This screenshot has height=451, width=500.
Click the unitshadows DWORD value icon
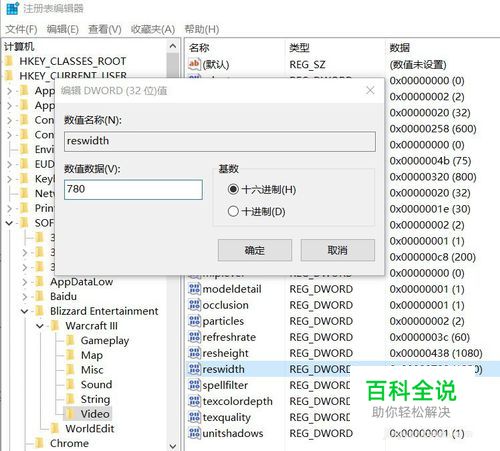pos(194,433)
